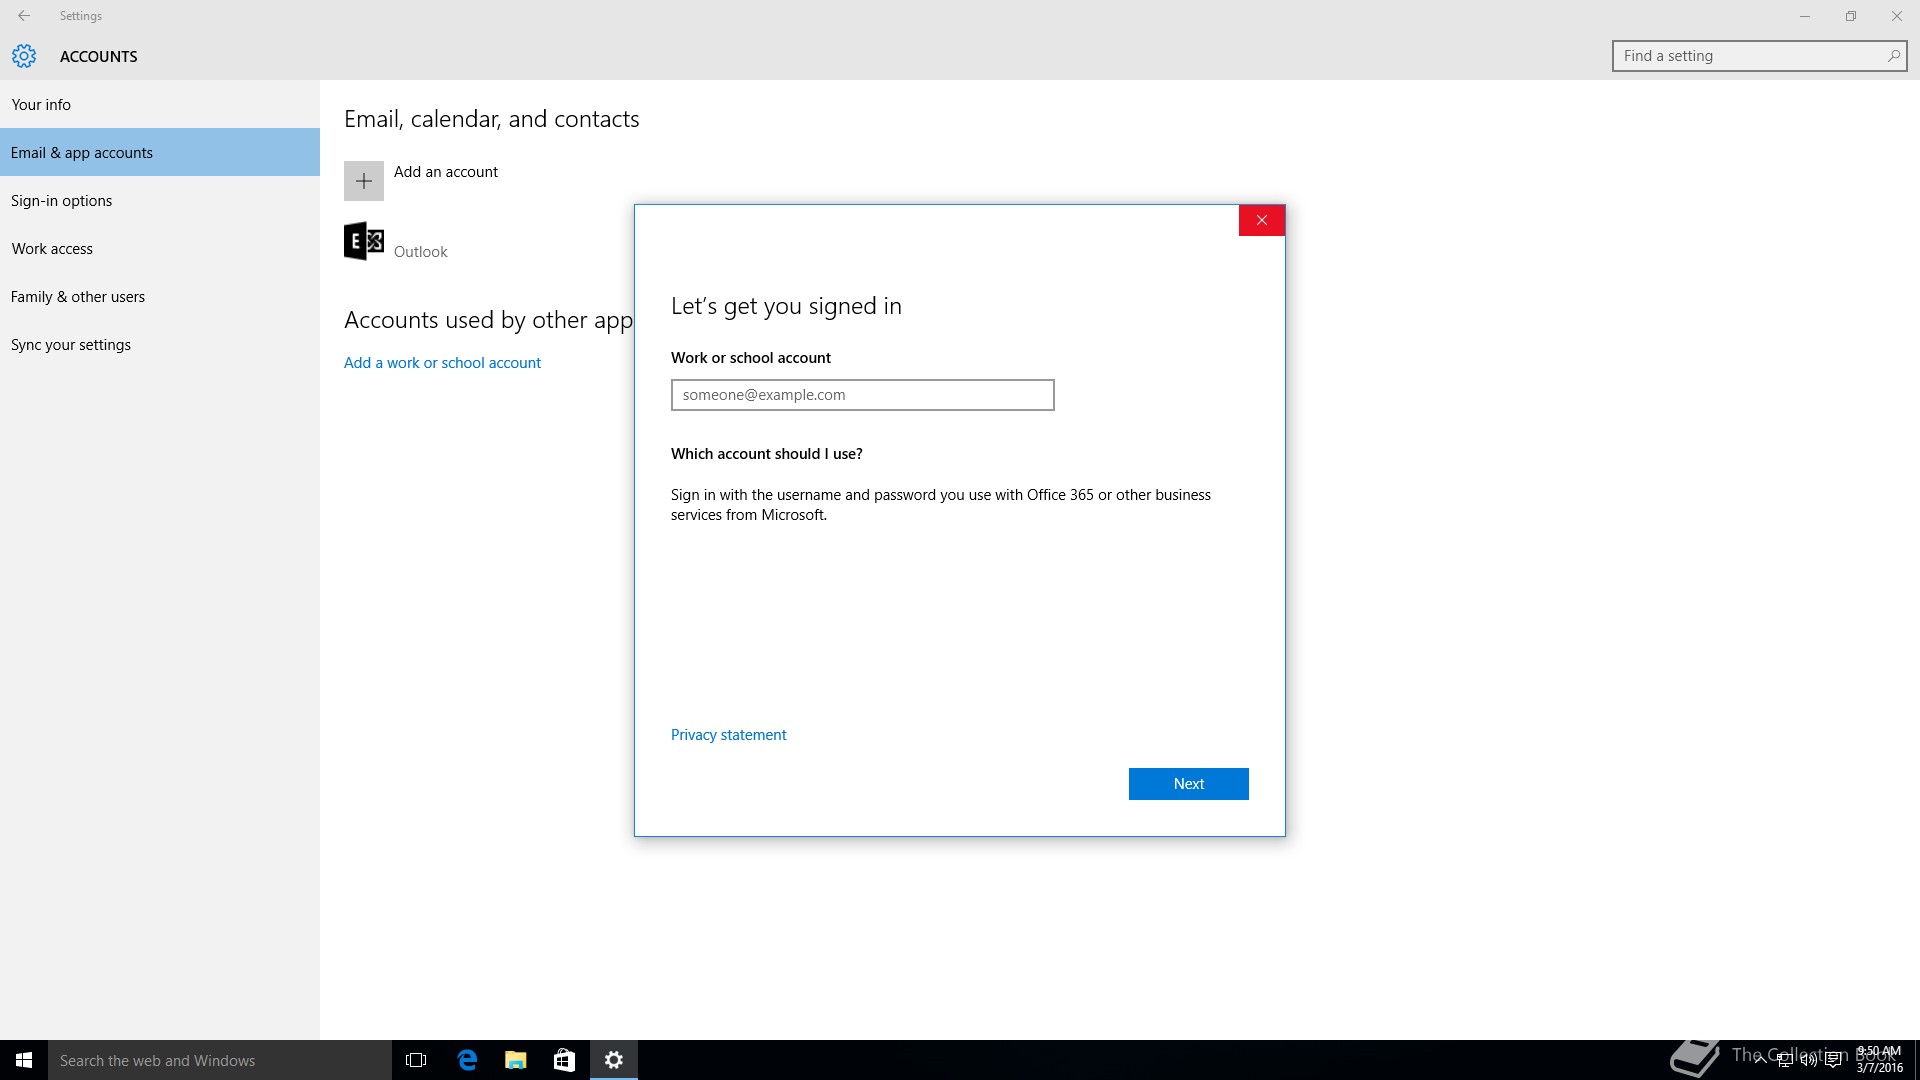
Task: Open the Privacy statement link
Action: pos(728,735)
